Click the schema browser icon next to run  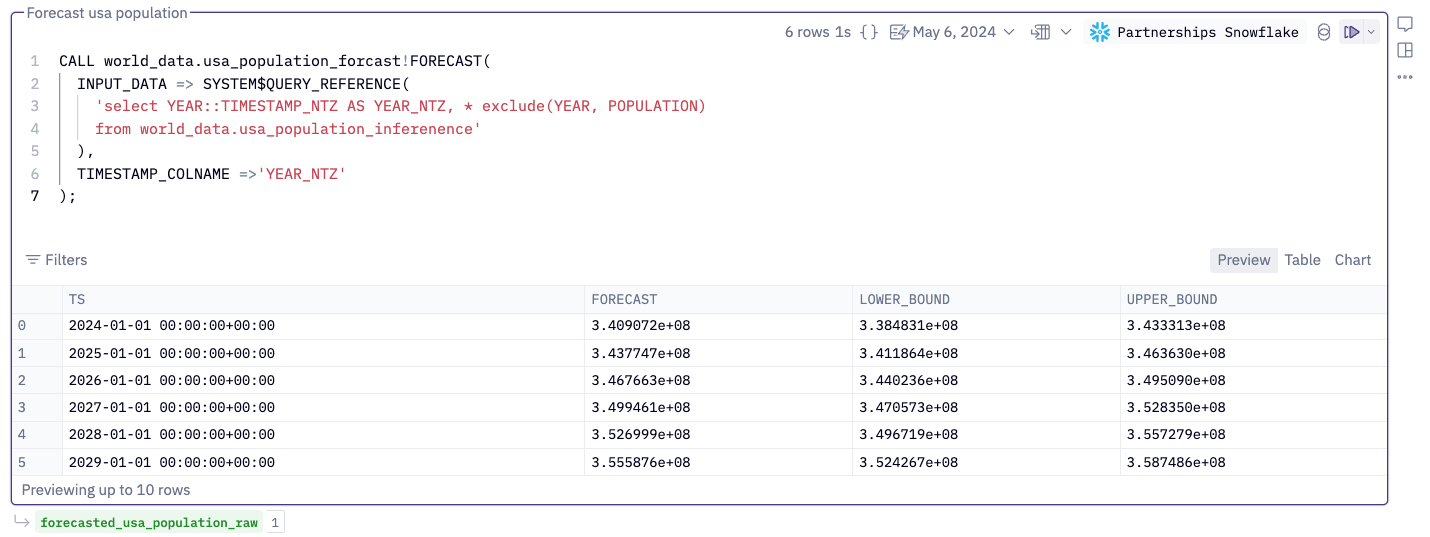[1324, 32]
